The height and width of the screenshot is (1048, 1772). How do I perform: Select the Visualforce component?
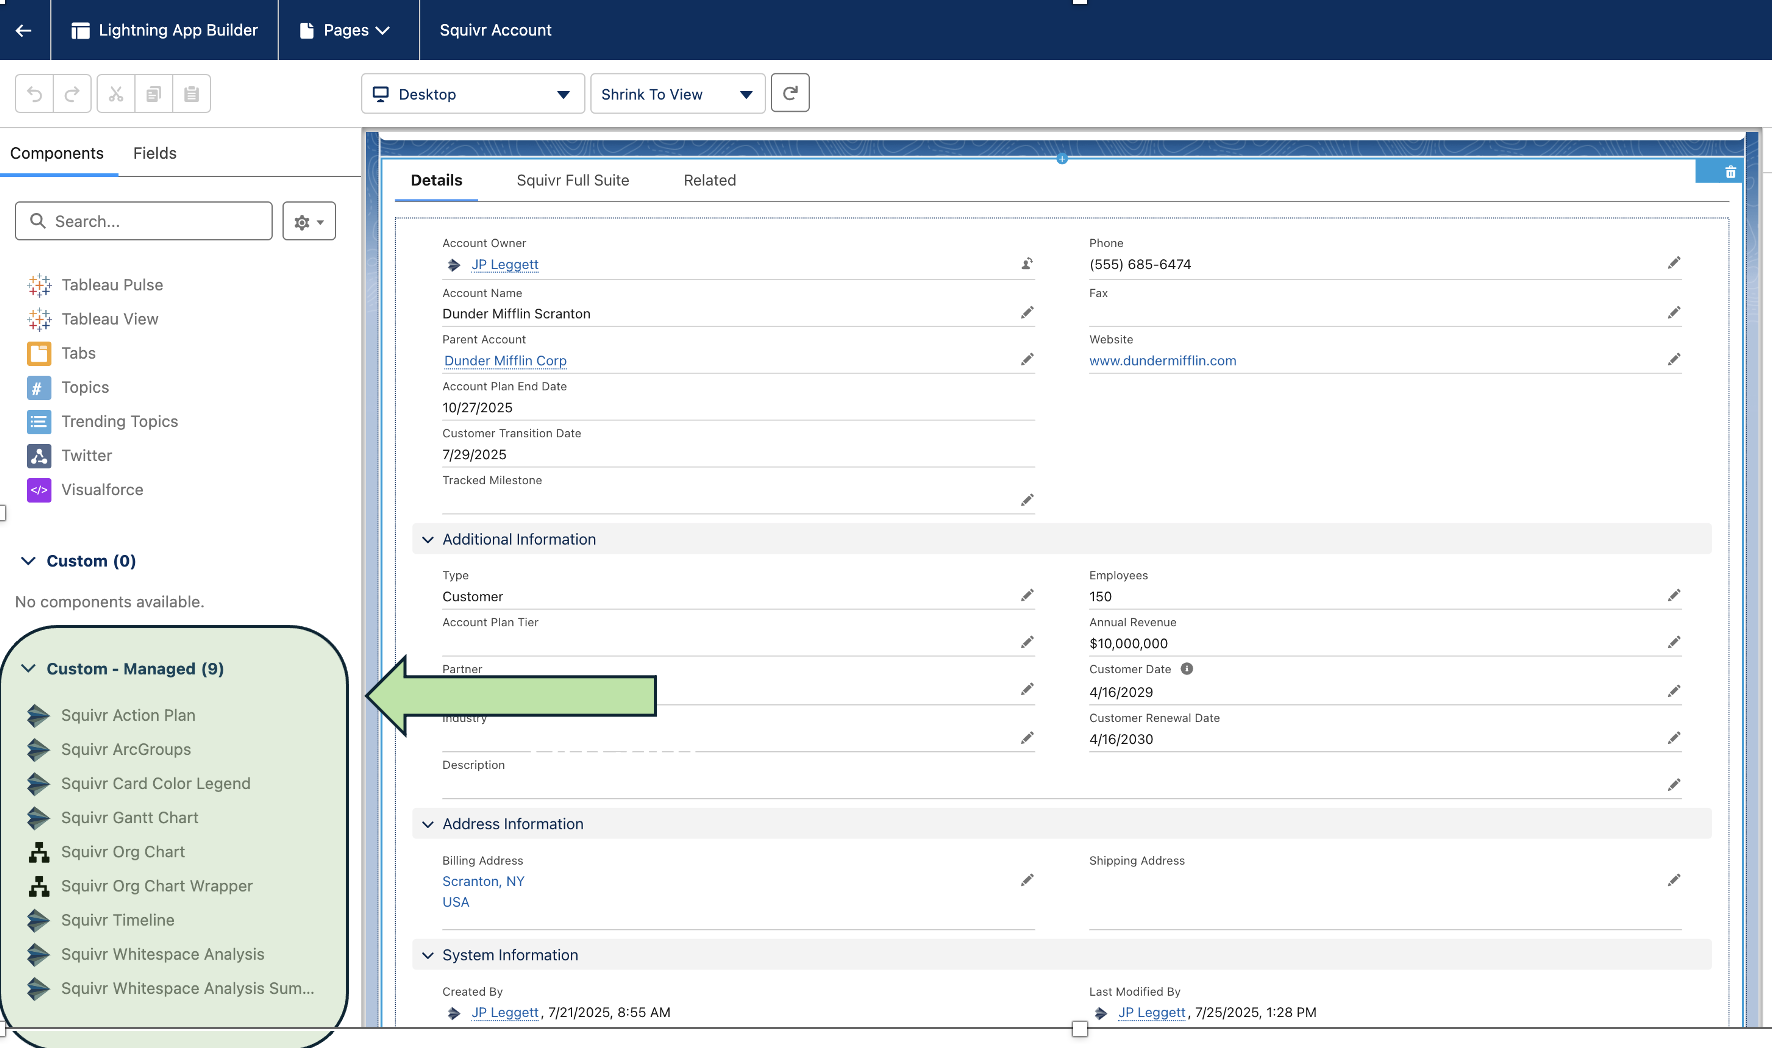coord(102,489)
